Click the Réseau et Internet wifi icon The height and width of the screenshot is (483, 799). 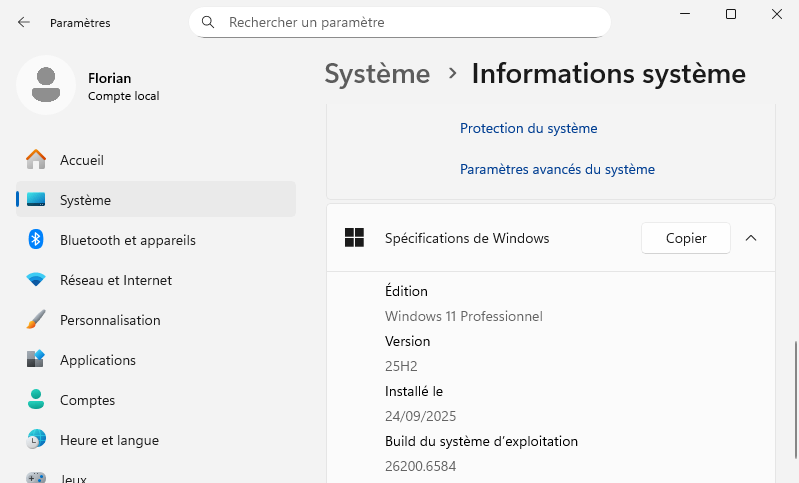[x=36, y=280]
